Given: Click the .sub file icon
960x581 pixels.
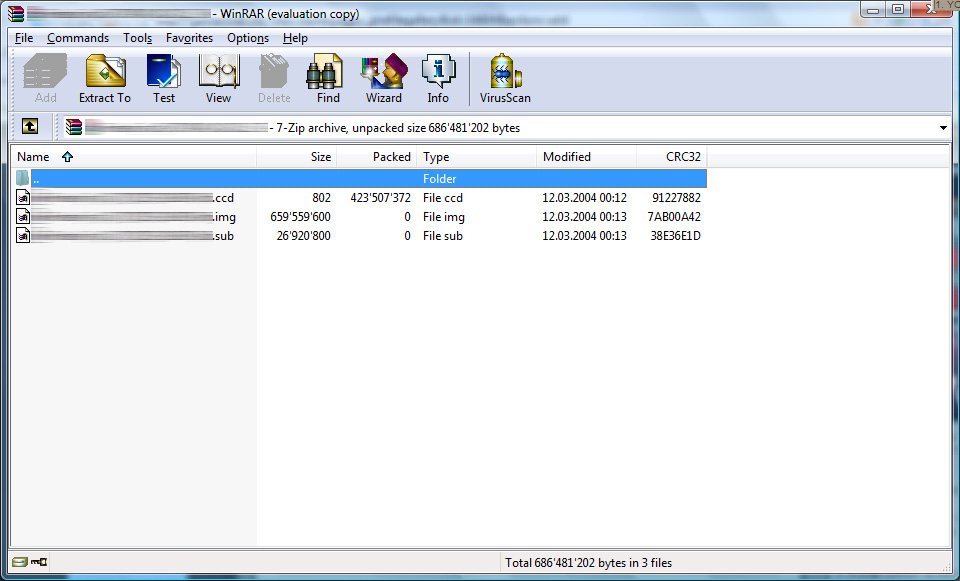Looking at the screenshot, I should [23, 236].
